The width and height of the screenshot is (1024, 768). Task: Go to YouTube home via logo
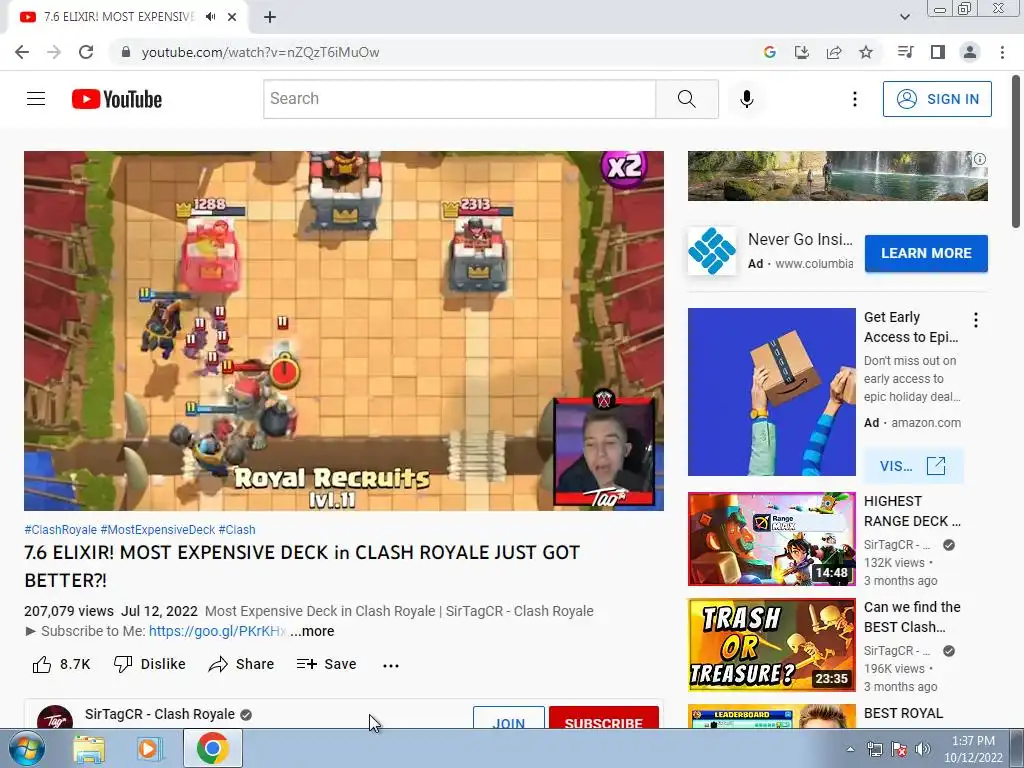[x=117, y=99]
